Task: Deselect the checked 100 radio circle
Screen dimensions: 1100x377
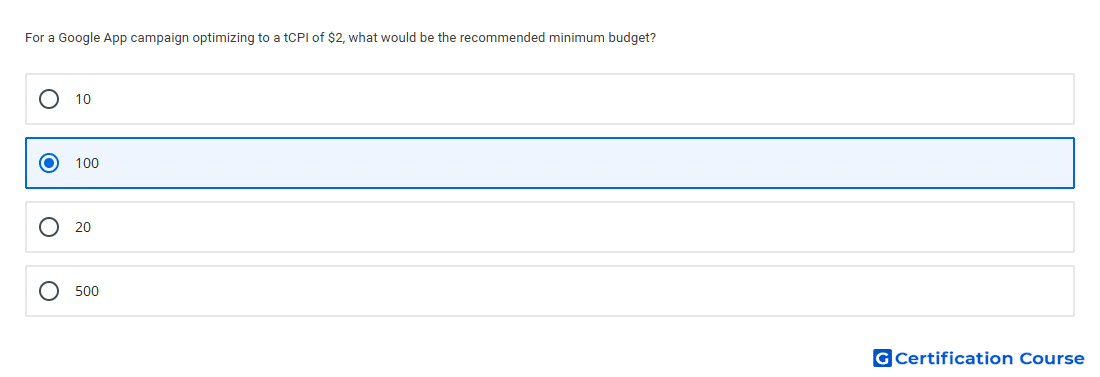Action: [49, 163]
